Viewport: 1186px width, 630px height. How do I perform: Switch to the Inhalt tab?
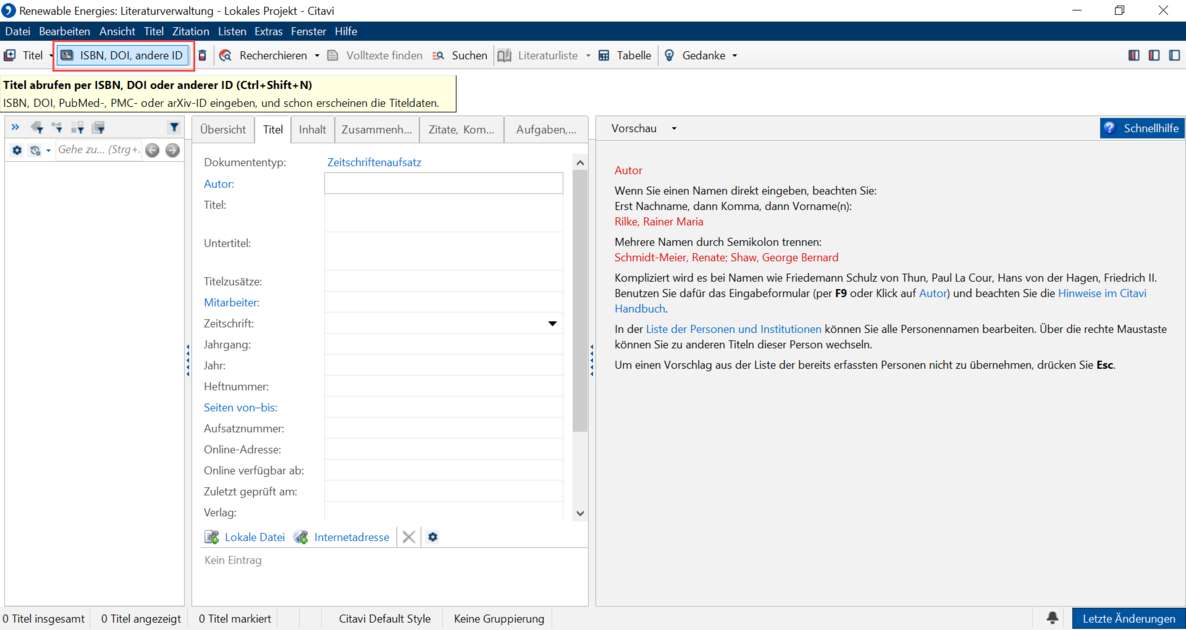click(x=312, y=129)
